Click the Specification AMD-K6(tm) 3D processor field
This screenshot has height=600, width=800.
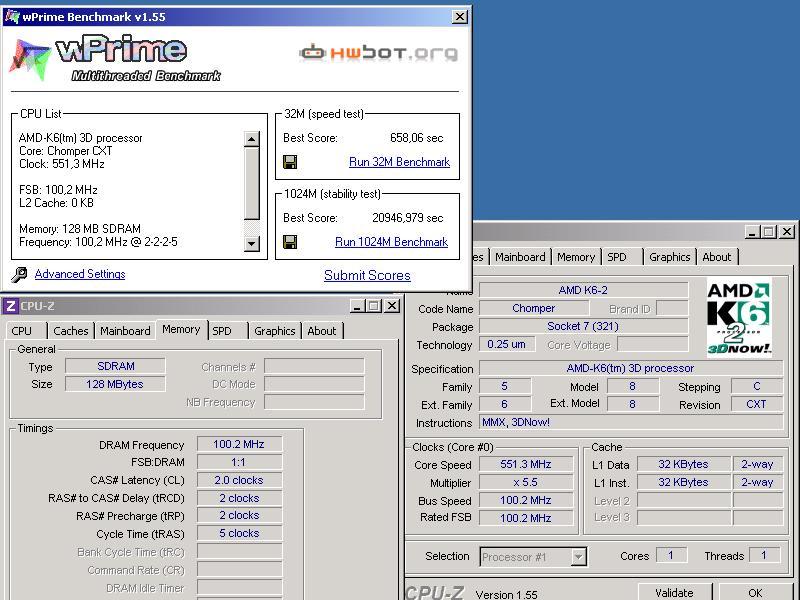tap(631, 368)
